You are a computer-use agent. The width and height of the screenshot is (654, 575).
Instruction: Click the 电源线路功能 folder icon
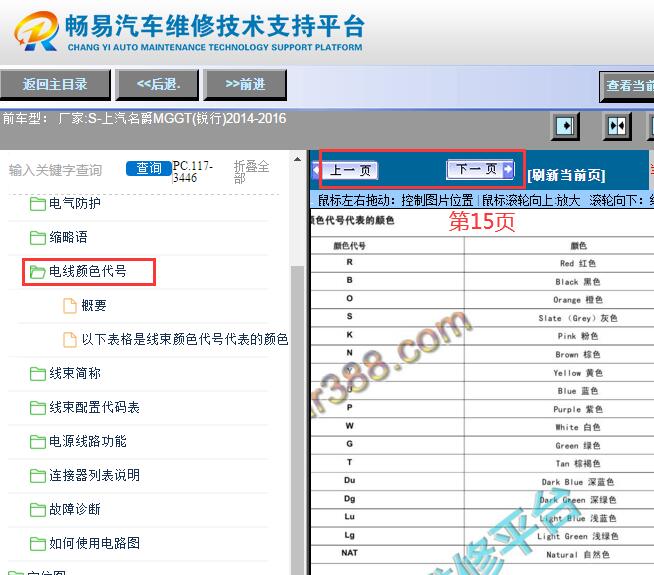(38, 442)
